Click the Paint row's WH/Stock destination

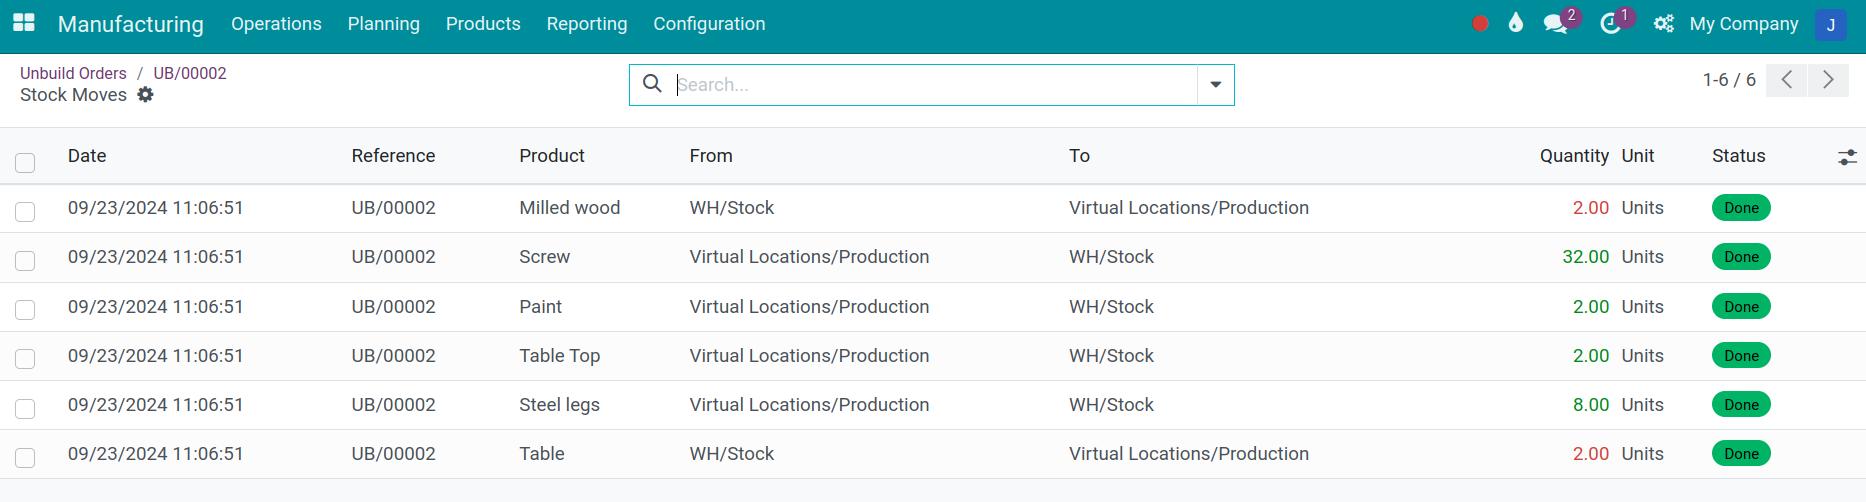coord(1111,307)
